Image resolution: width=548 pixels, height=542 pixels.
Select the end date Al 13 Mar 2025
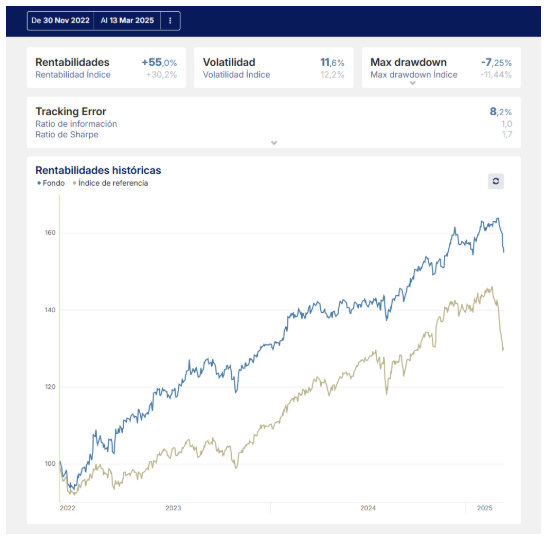(x=127, y=21)
